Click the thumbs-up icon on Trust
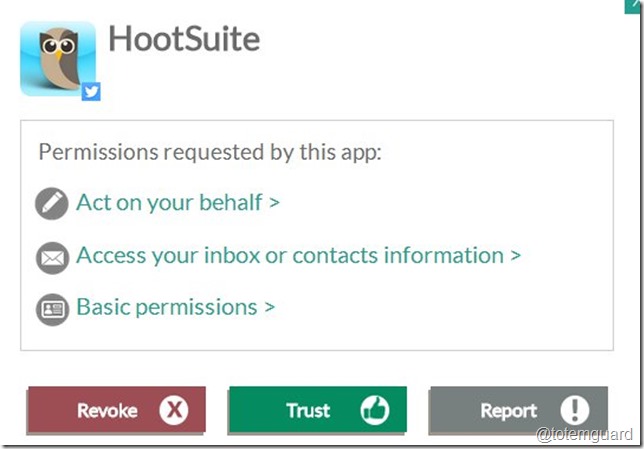The width and height of the screenshot is (644, 449). (375, 410)
